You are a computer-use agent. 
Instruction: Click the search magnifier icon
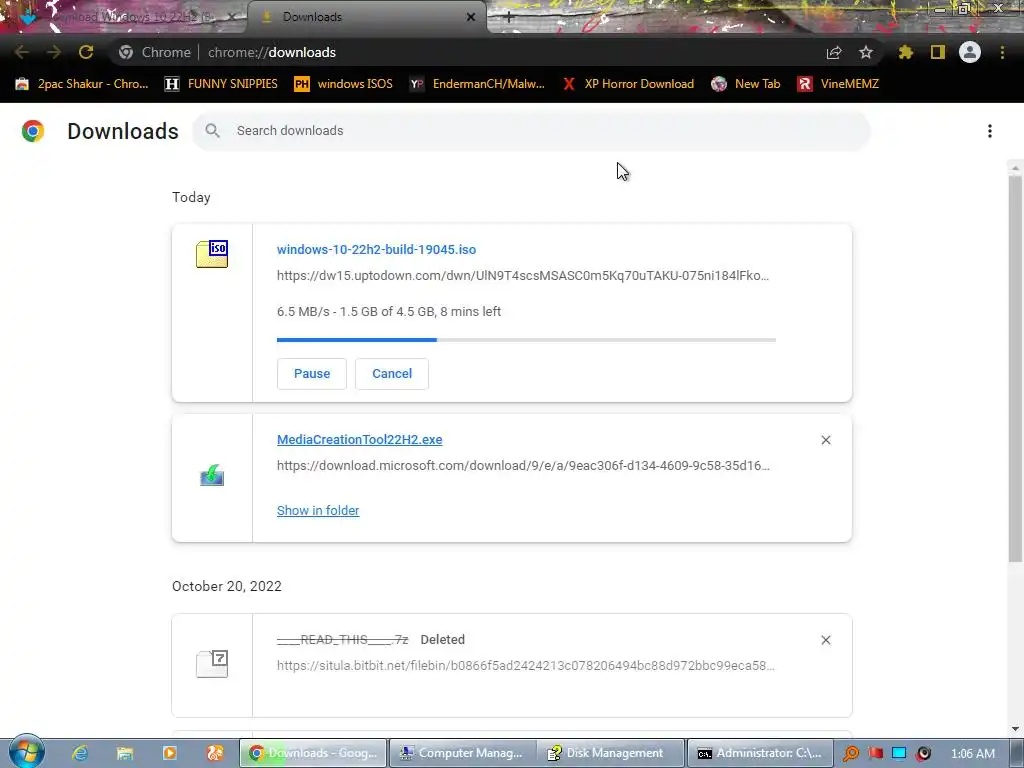212,131
